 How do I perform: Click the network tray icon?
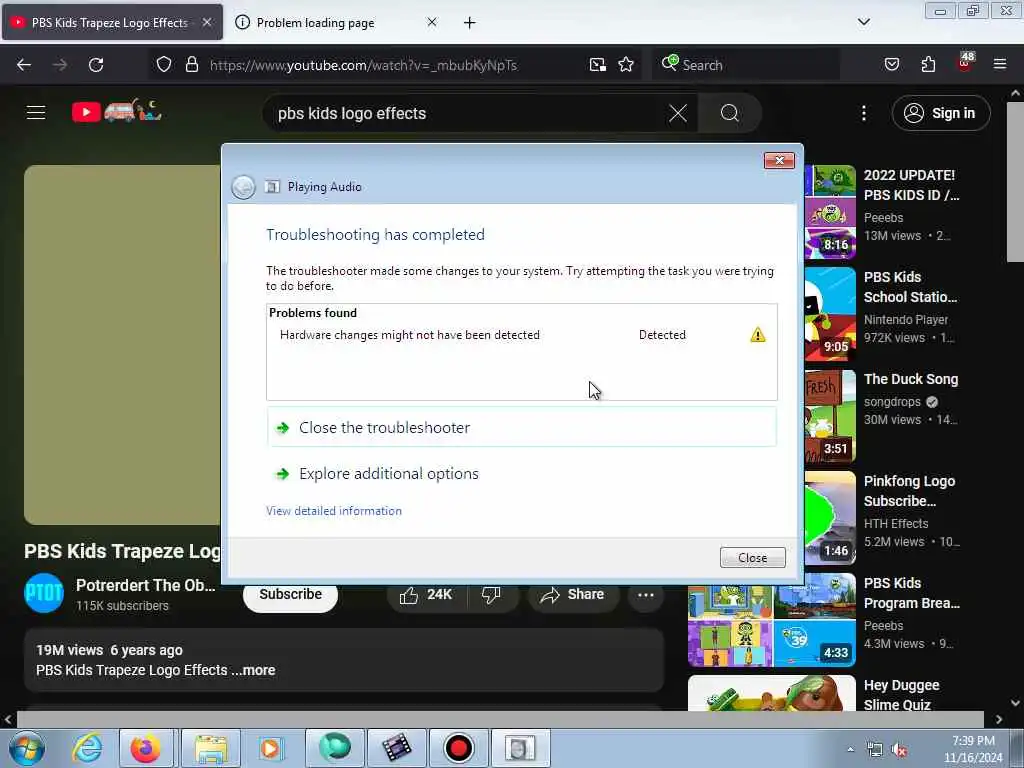coord(874,750)
